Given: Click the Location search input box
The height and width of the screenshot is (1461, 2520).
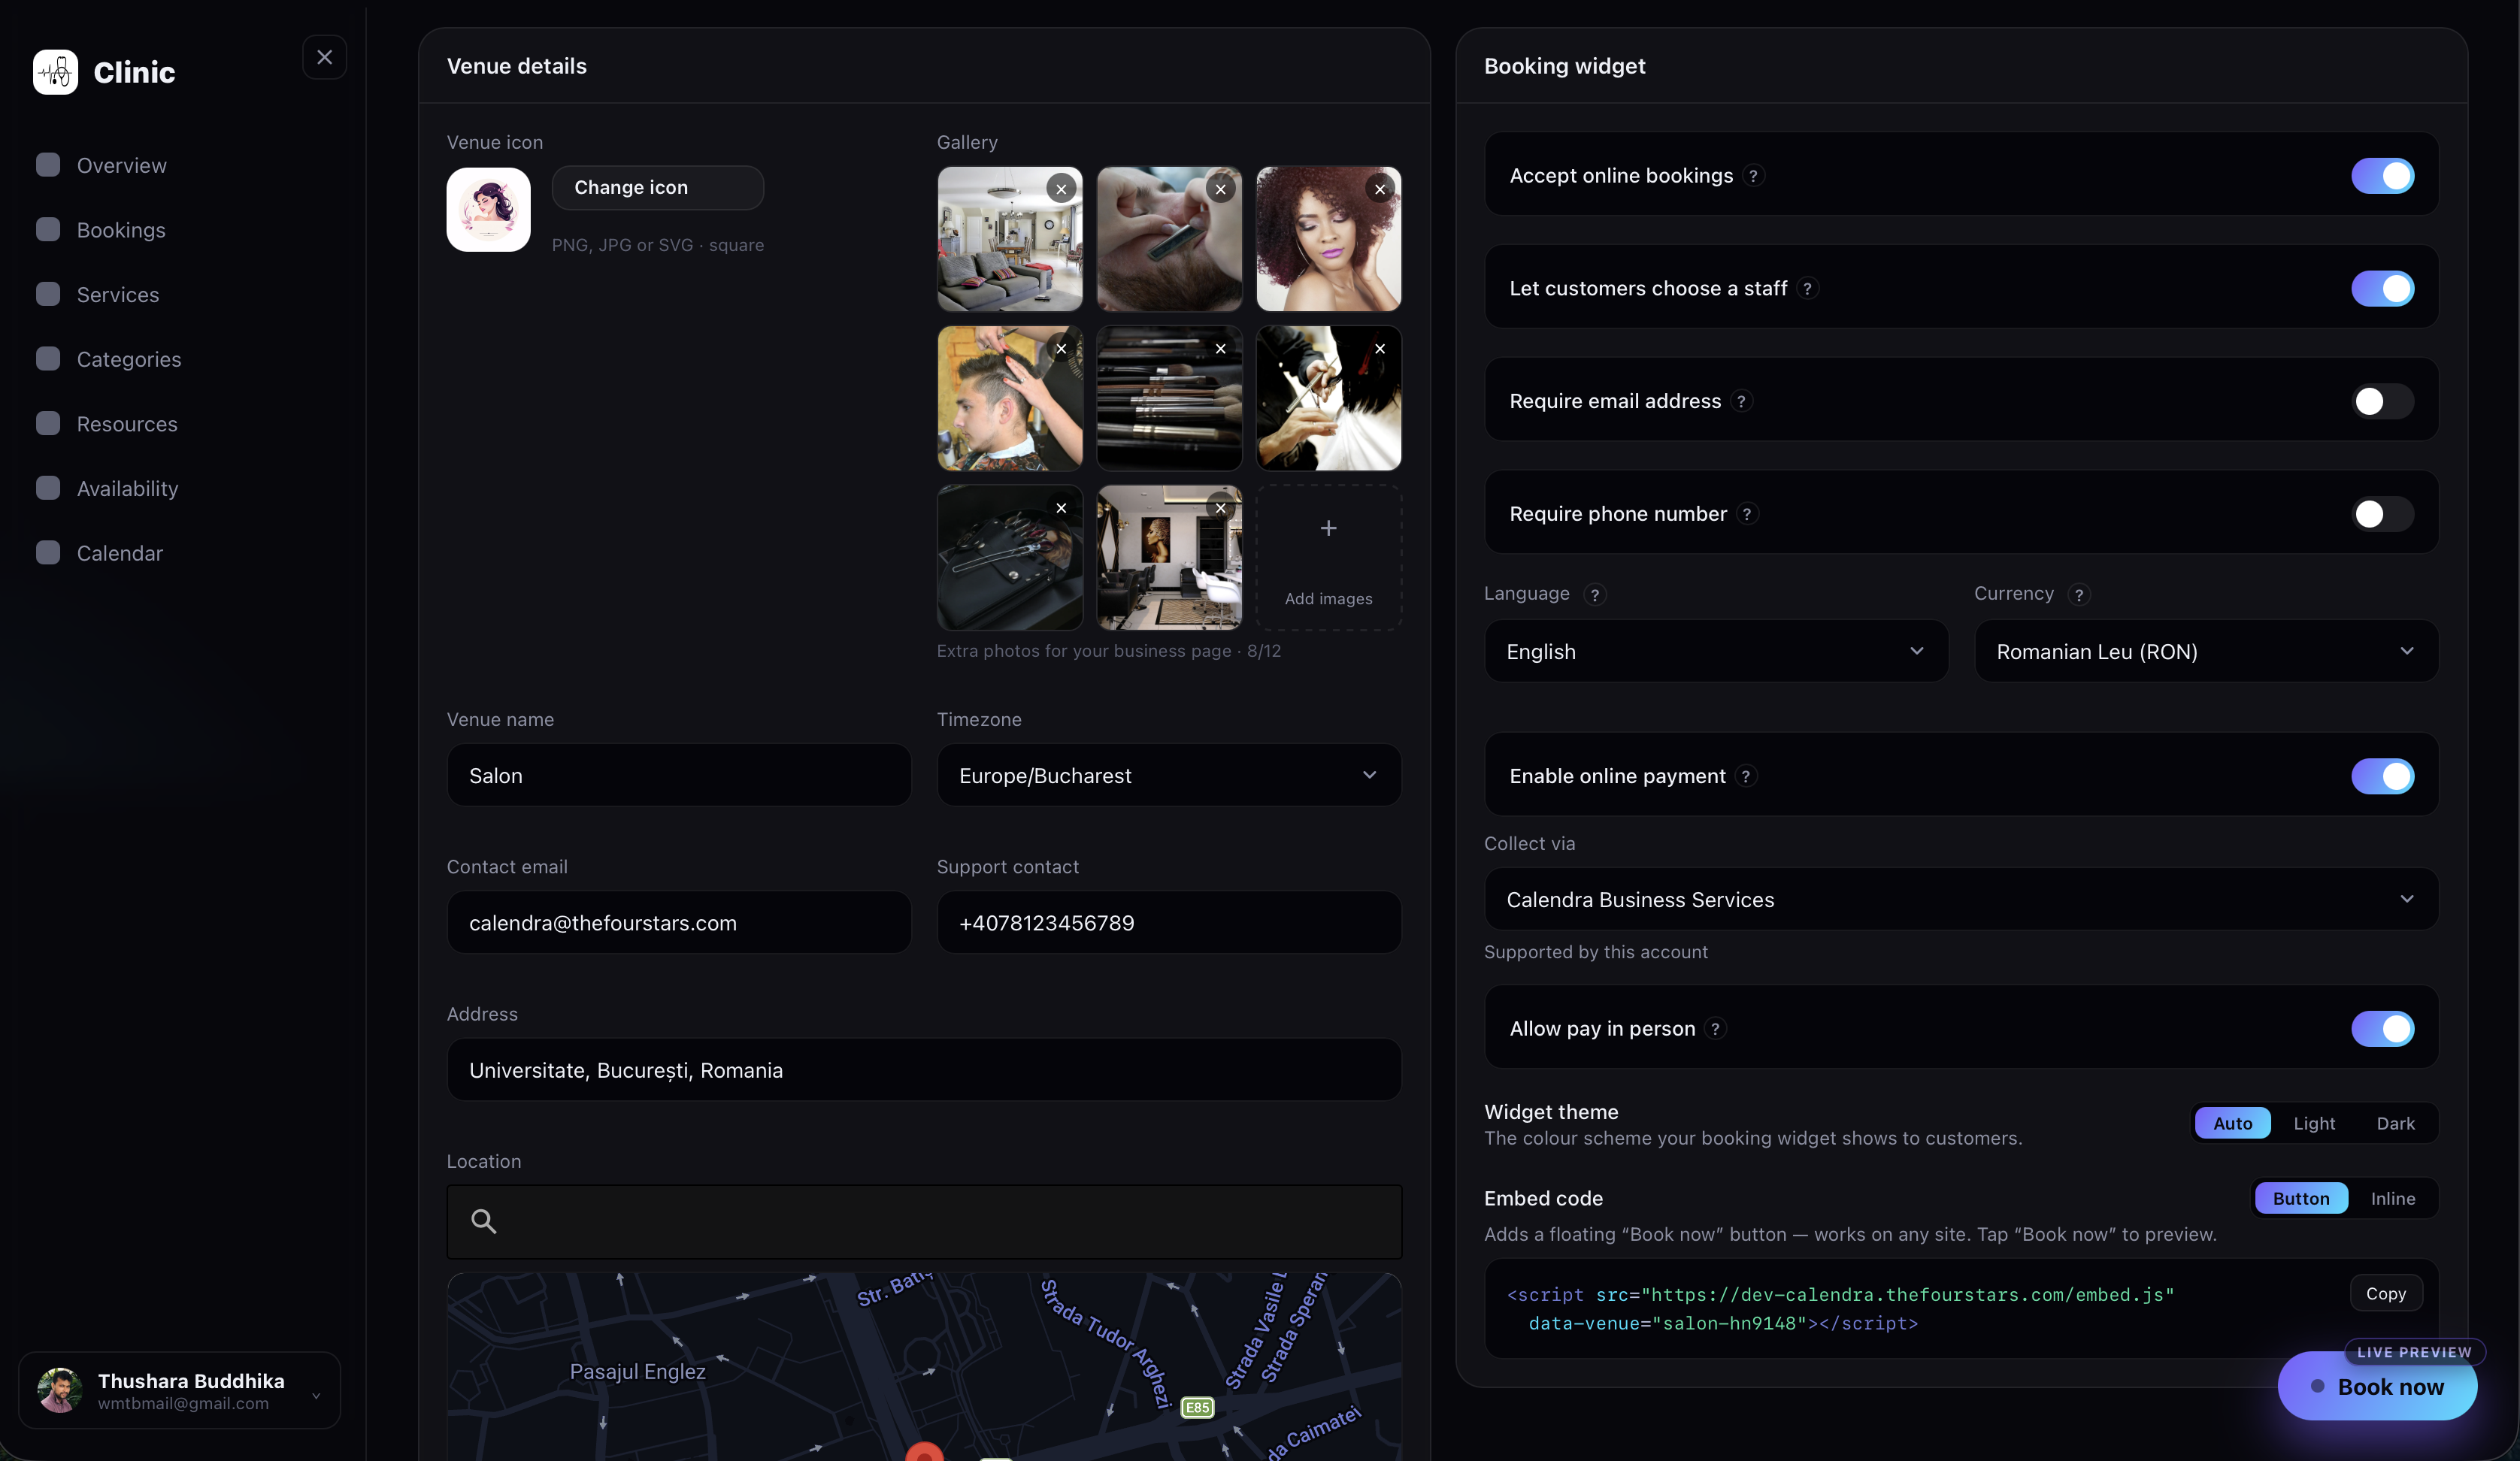Looking at the screenshot, I should coord(924,1221).
